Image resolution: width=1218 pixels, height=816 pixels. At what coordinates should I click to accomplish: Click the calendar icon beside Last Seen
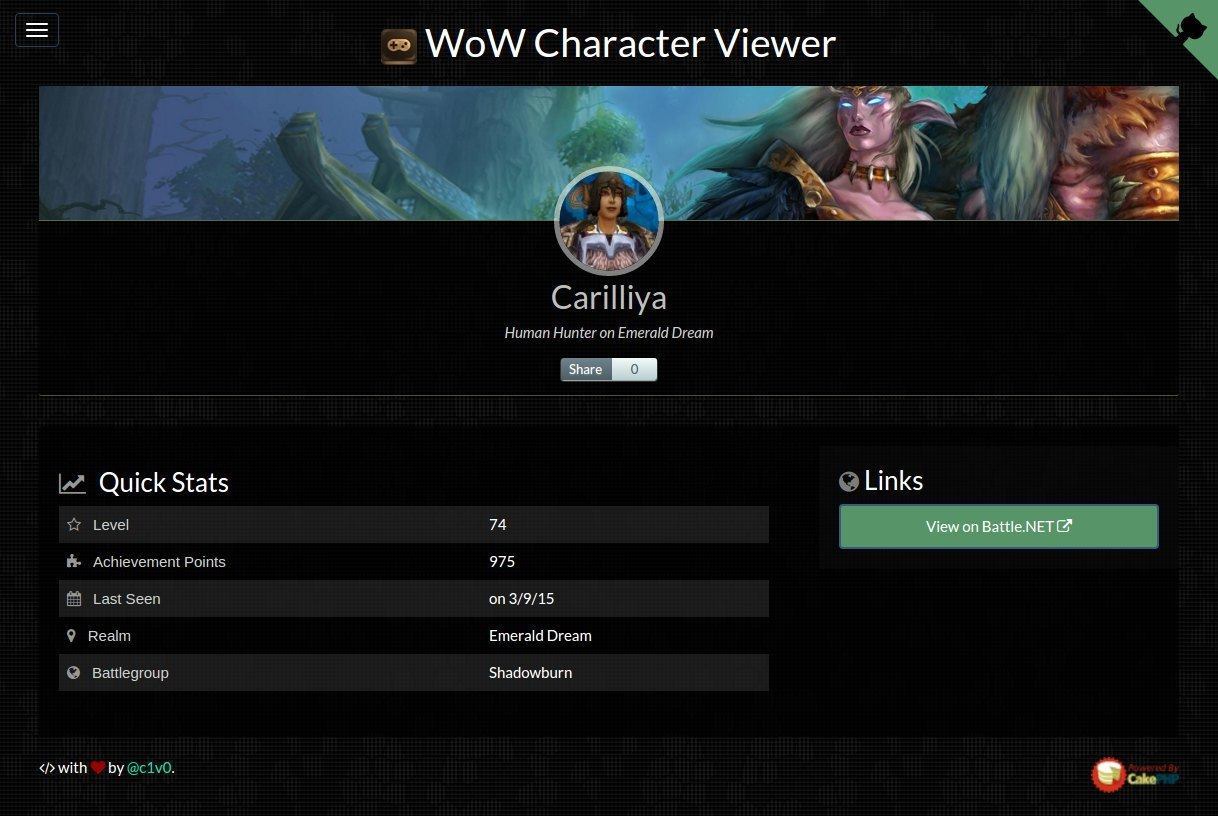[x=74, y=598]
